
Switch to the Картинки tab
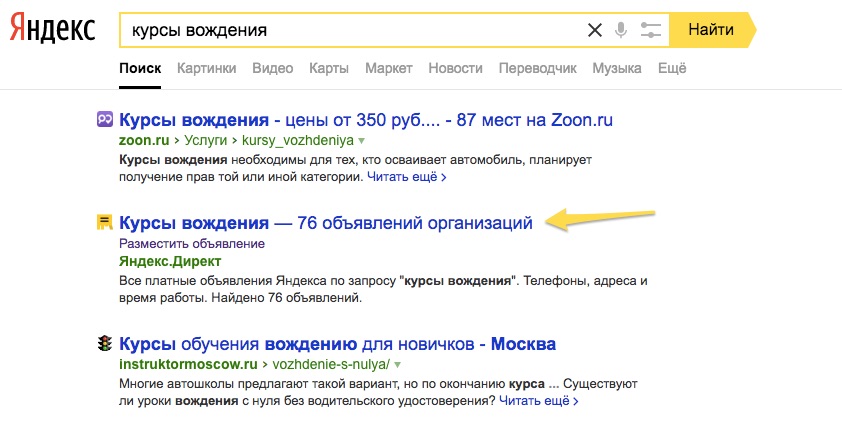click(206, 68)
